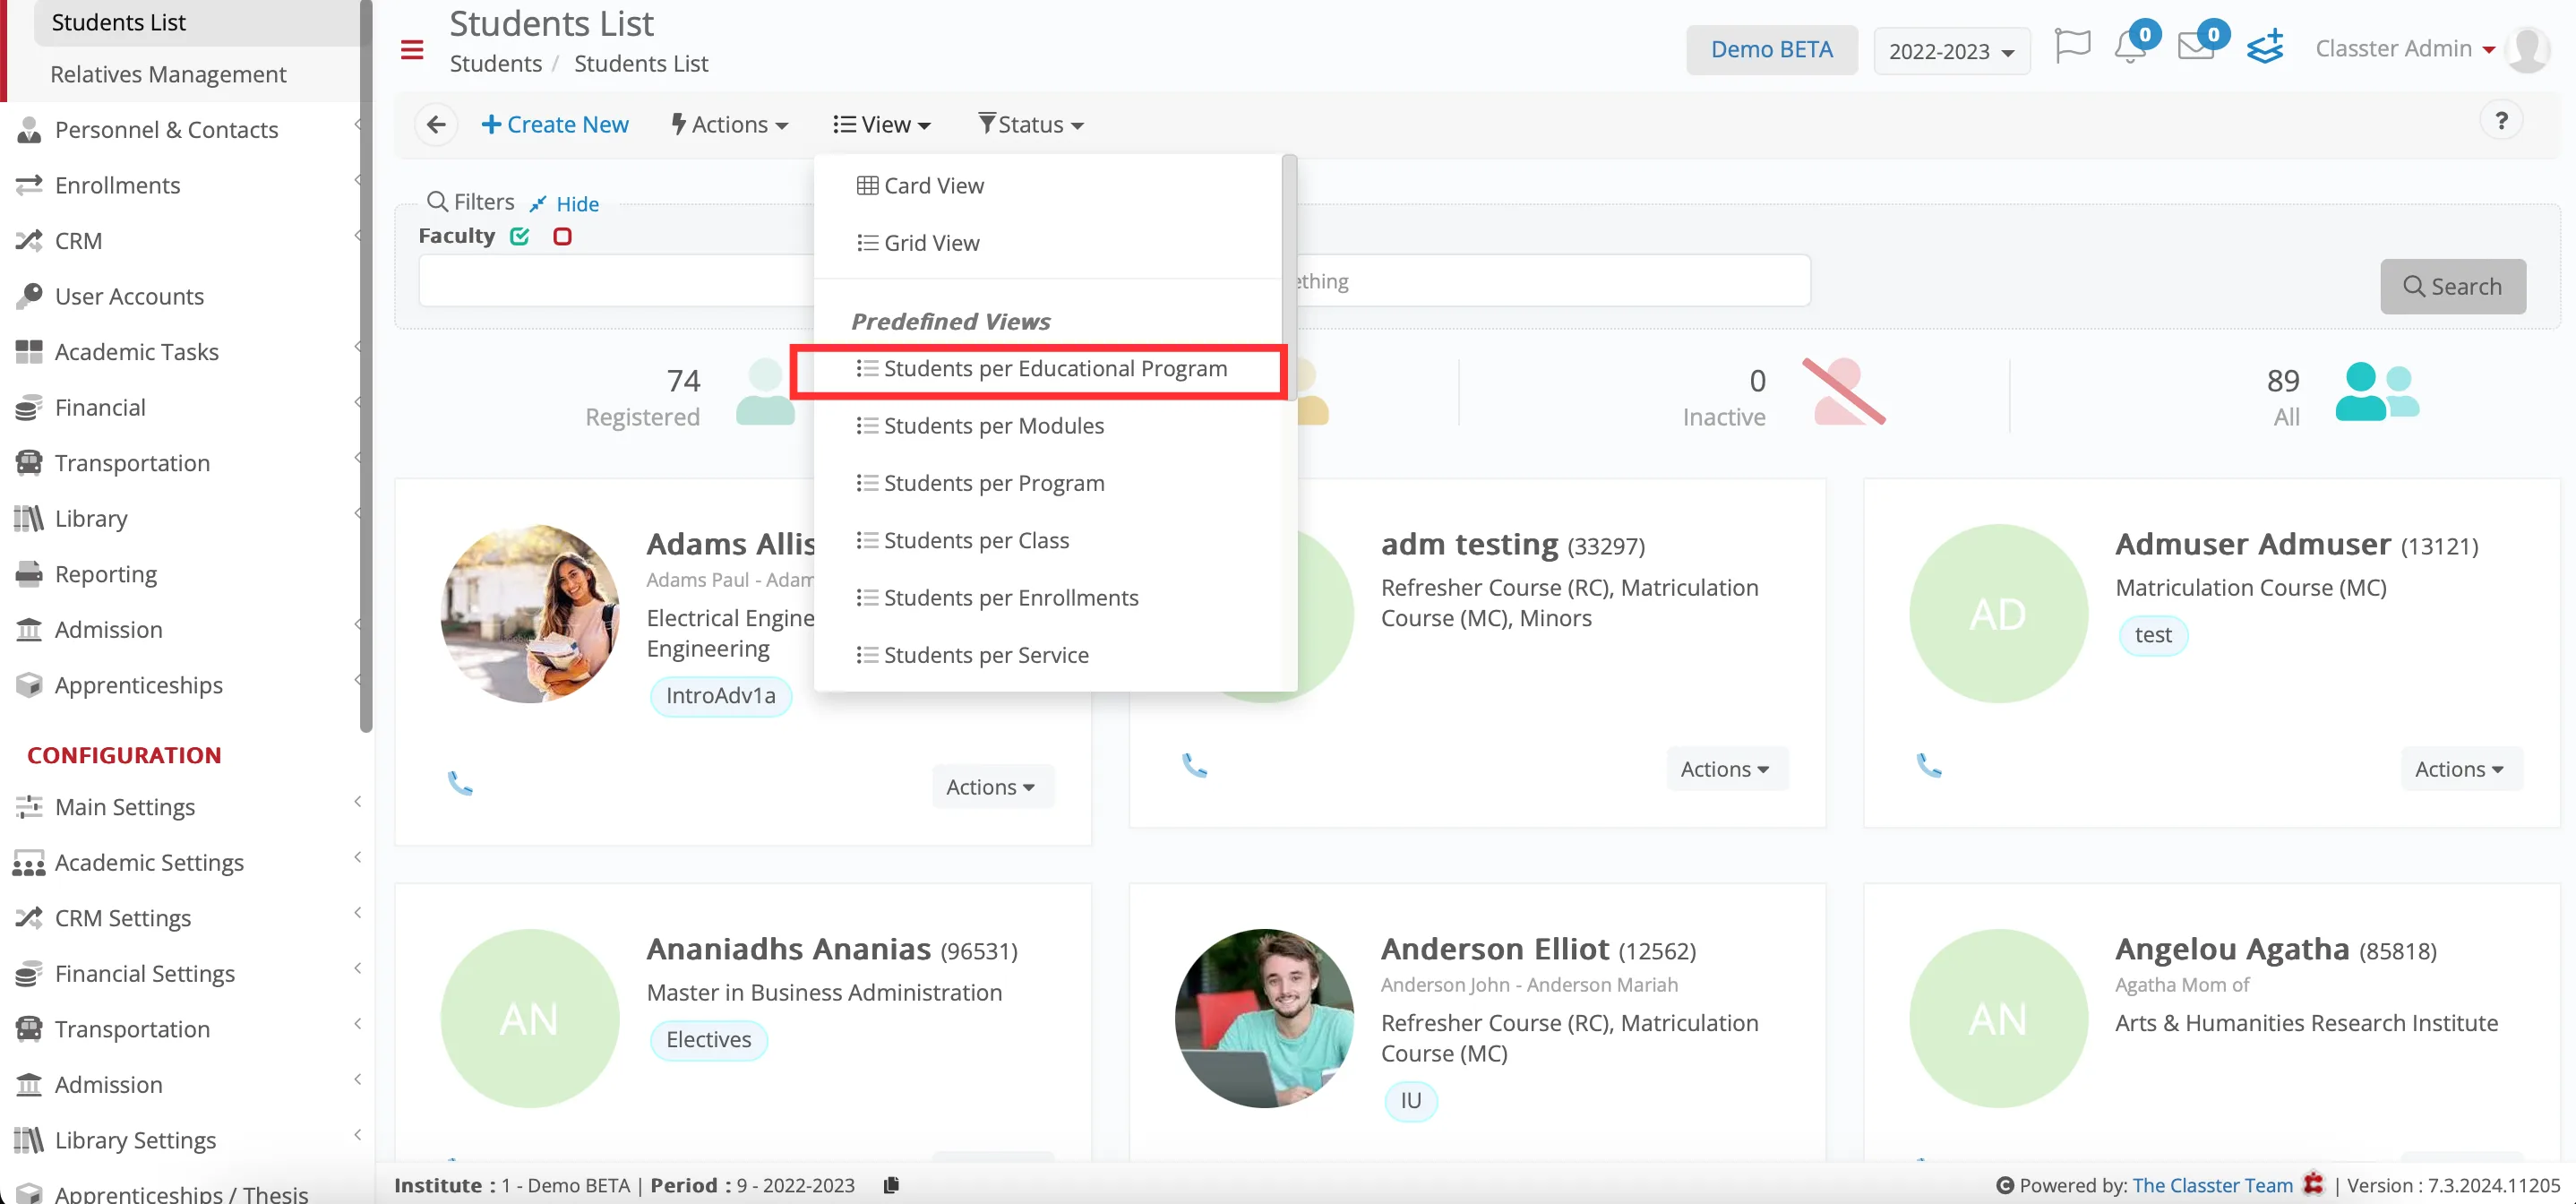Click the All students group icon
The height and width of the screenshot is (1204, 2576).
click(x=2376, y=392)
